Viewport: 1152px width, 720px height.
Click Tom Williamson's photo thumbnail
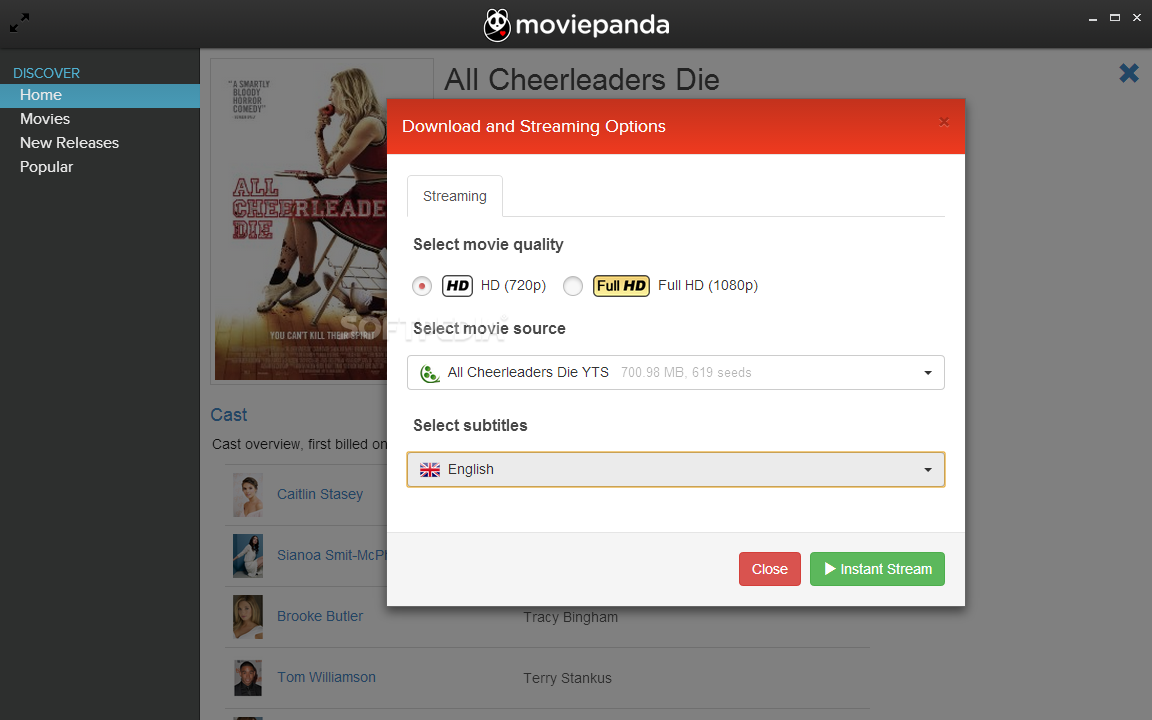click(x=248, y=678)
